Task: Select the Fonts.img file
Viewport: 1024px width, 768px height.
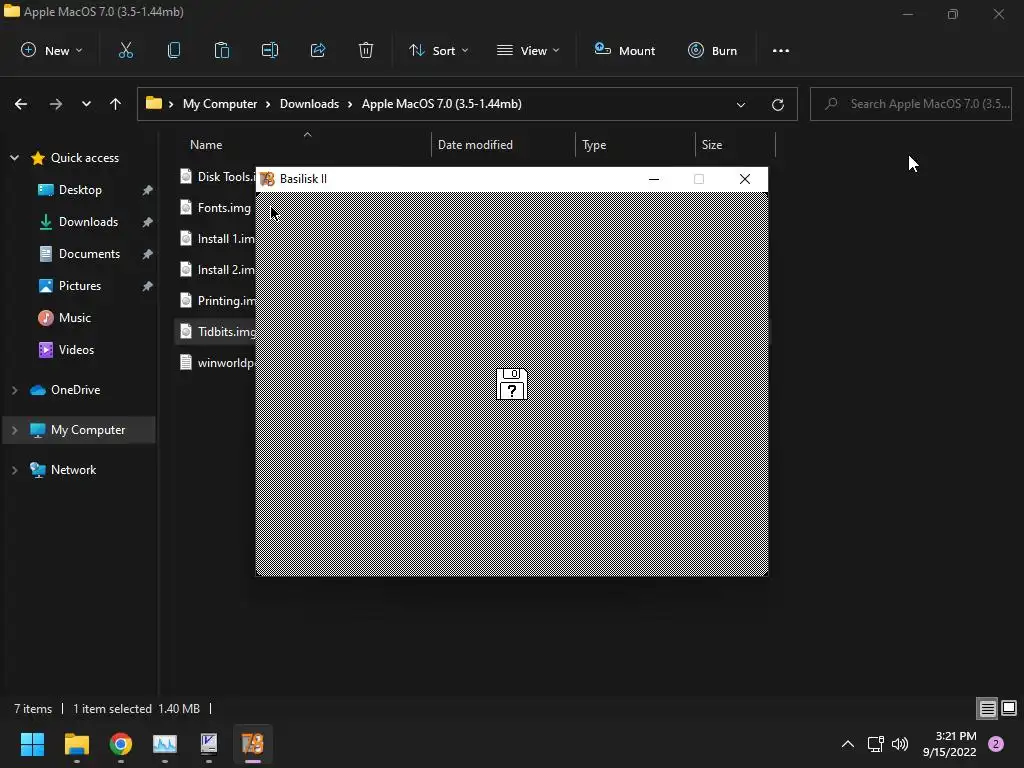Action: point(216,208)
